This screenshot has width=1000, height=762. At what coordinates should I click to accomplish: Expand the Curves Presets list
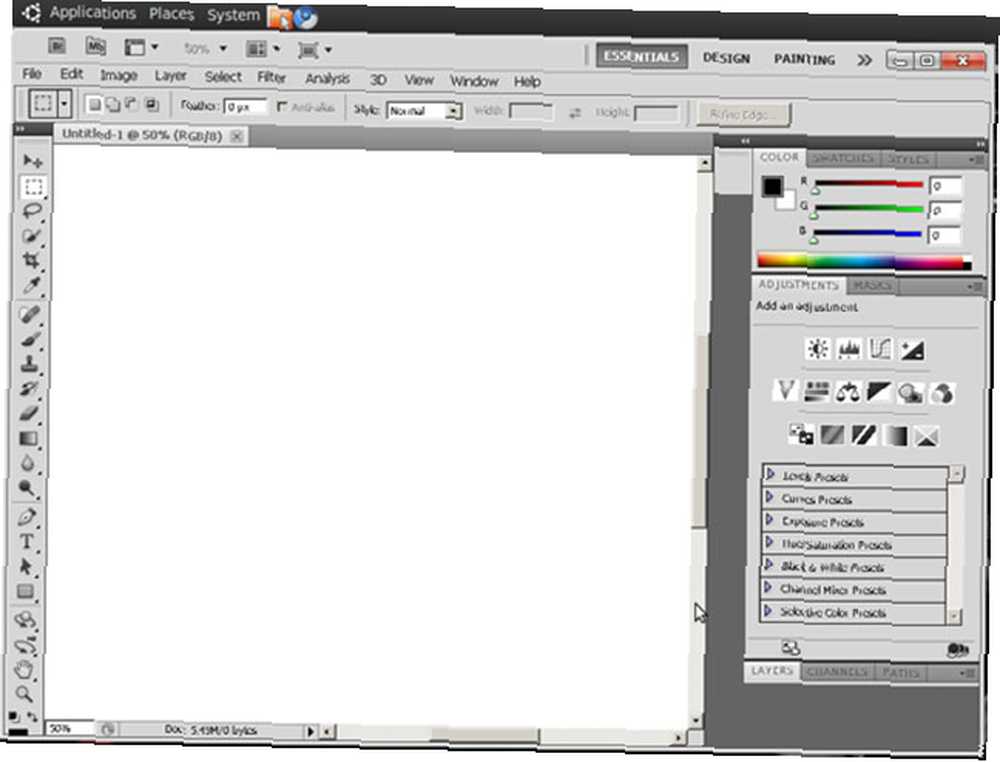769,497
